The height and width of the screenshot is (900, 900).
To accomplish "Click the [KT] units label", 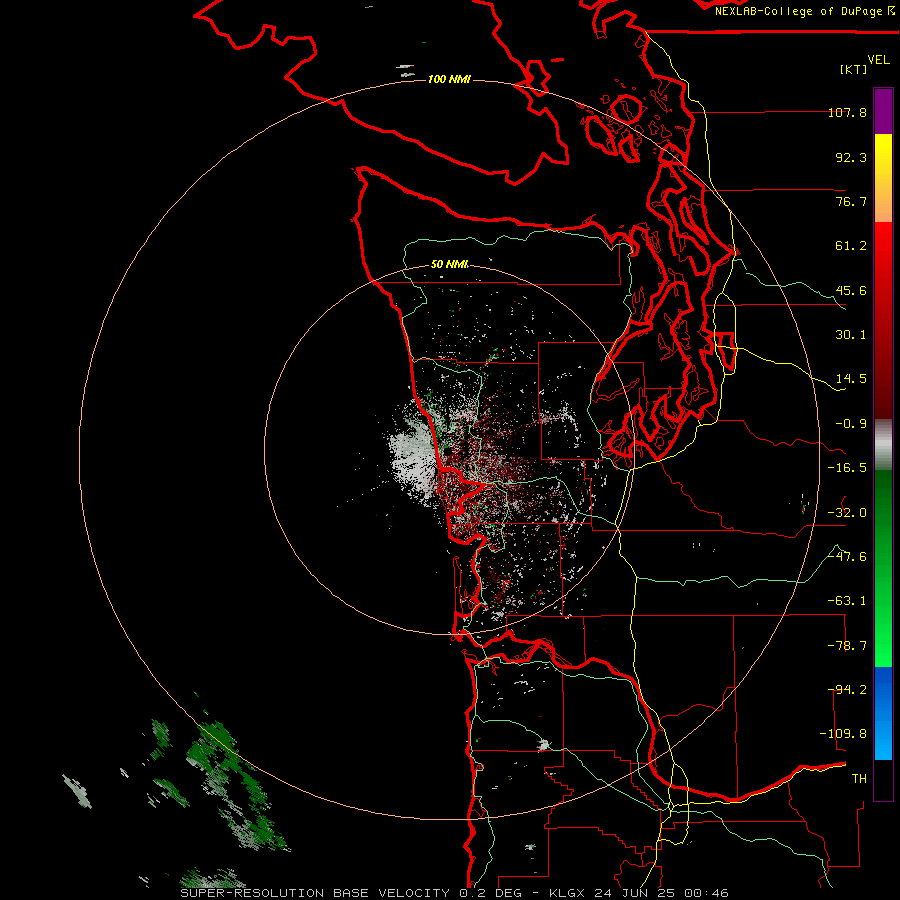I will click(854, 69).
